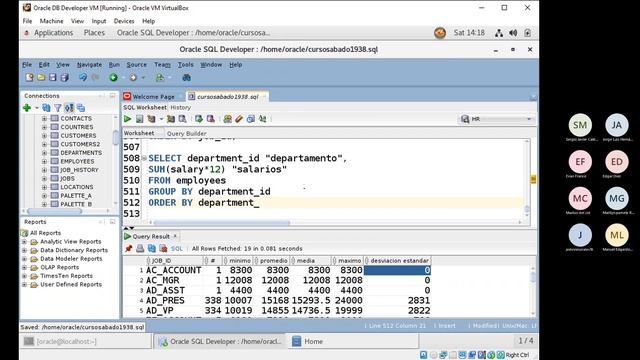640x360 pixels.
Task: Click the Forward navigation icon
Action: 133,77
